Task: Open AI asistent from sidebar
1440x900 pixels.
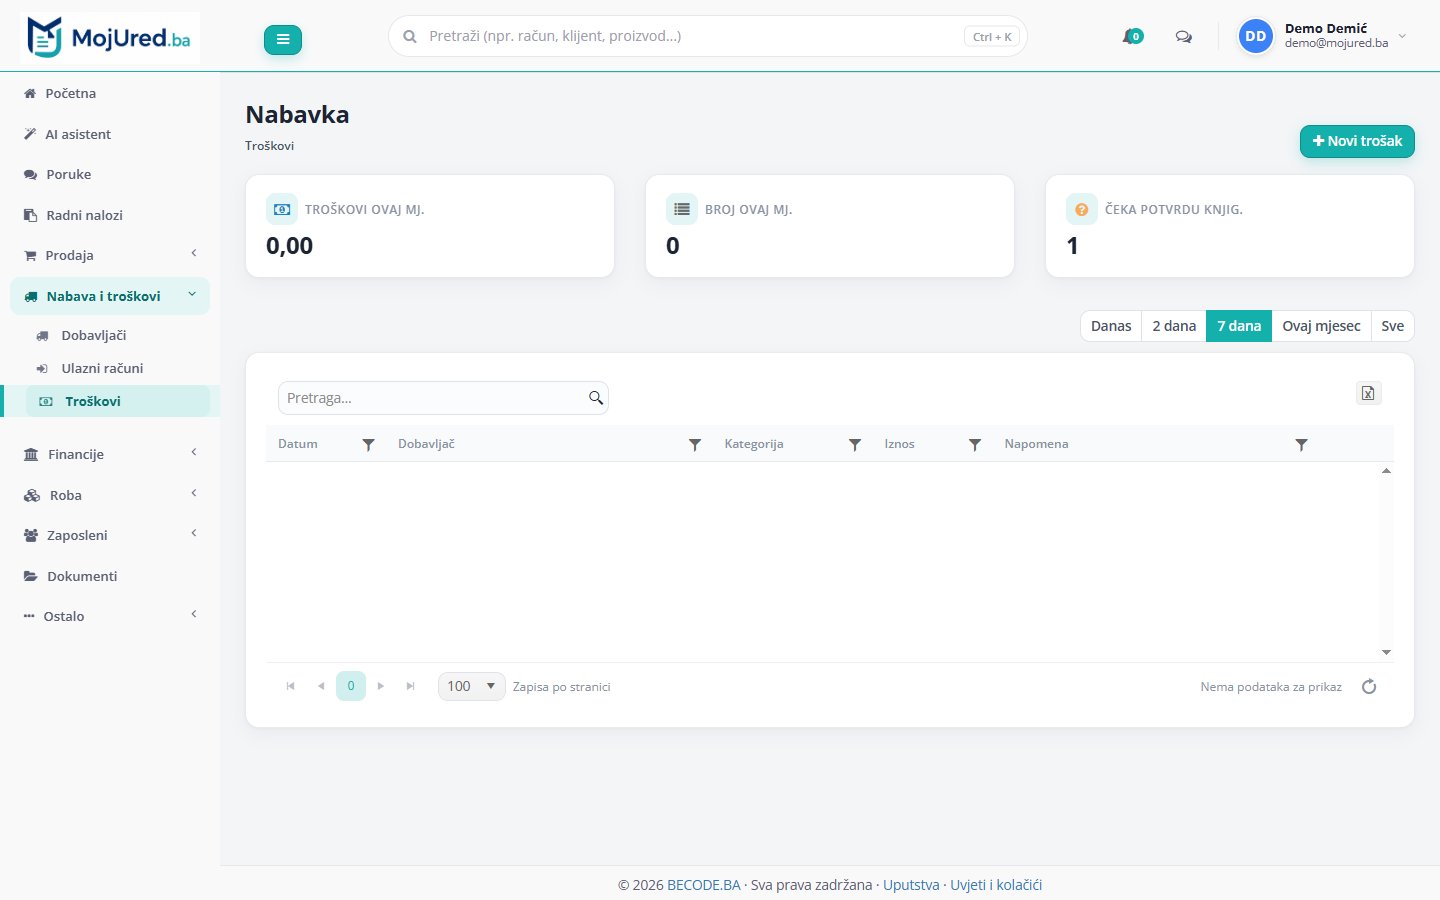Action: tap(110, 134)
